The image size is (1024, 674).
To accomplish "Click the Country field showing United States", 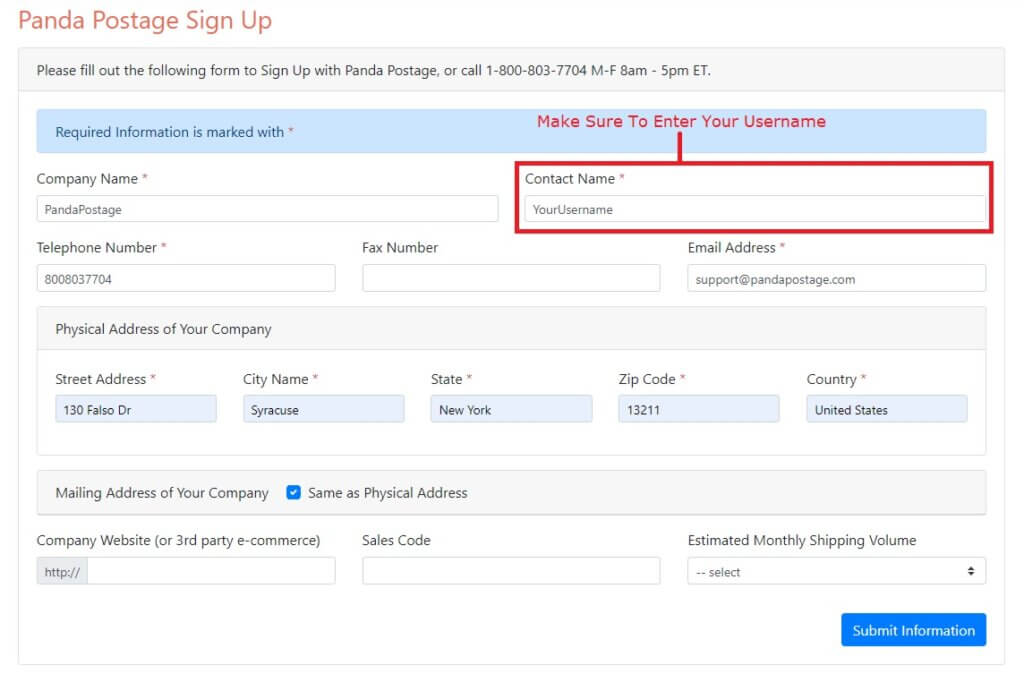I will 887,409.
